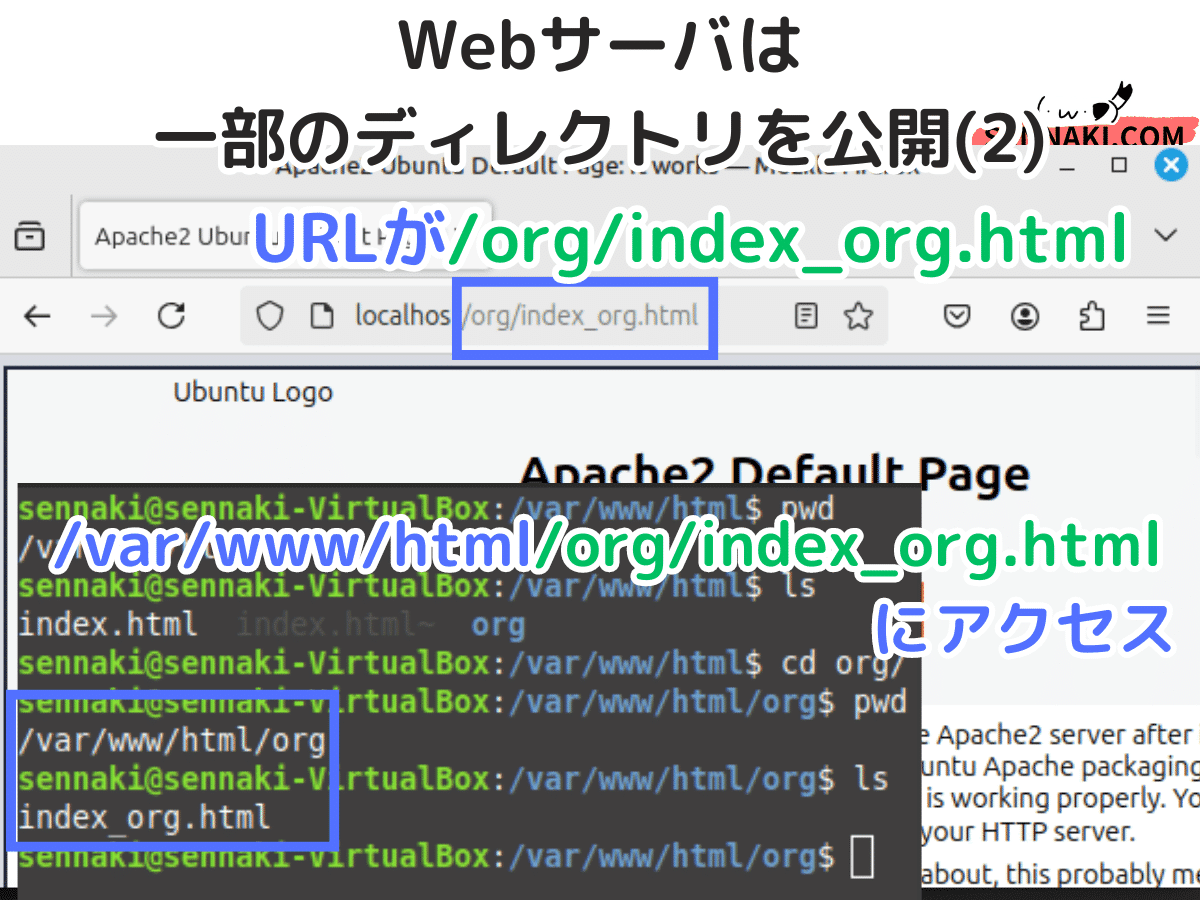This screenshot has width=1200, height=900.
Task: Open the Firefox account icon
Action: (x=1024, y=317)
